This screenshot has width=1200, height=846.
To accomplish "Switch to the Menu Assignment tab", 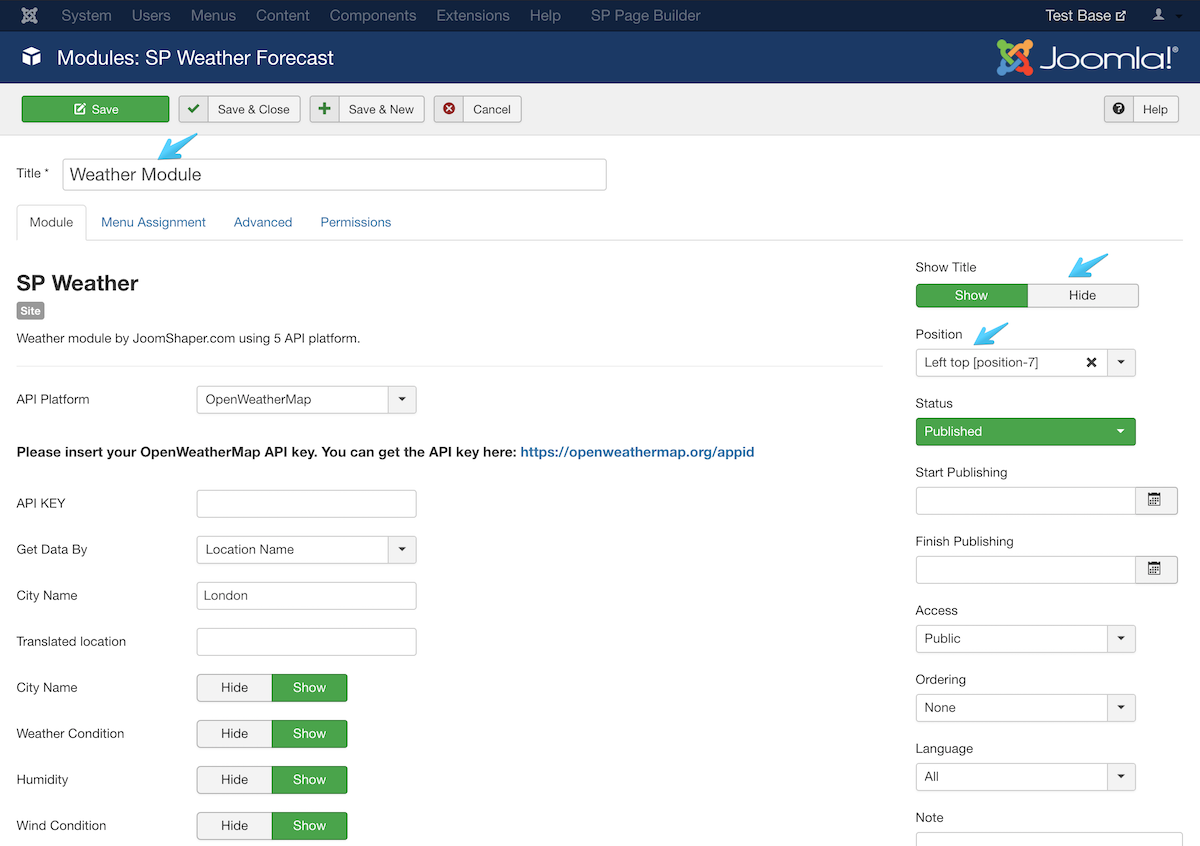I will click(x=153, y=222).
